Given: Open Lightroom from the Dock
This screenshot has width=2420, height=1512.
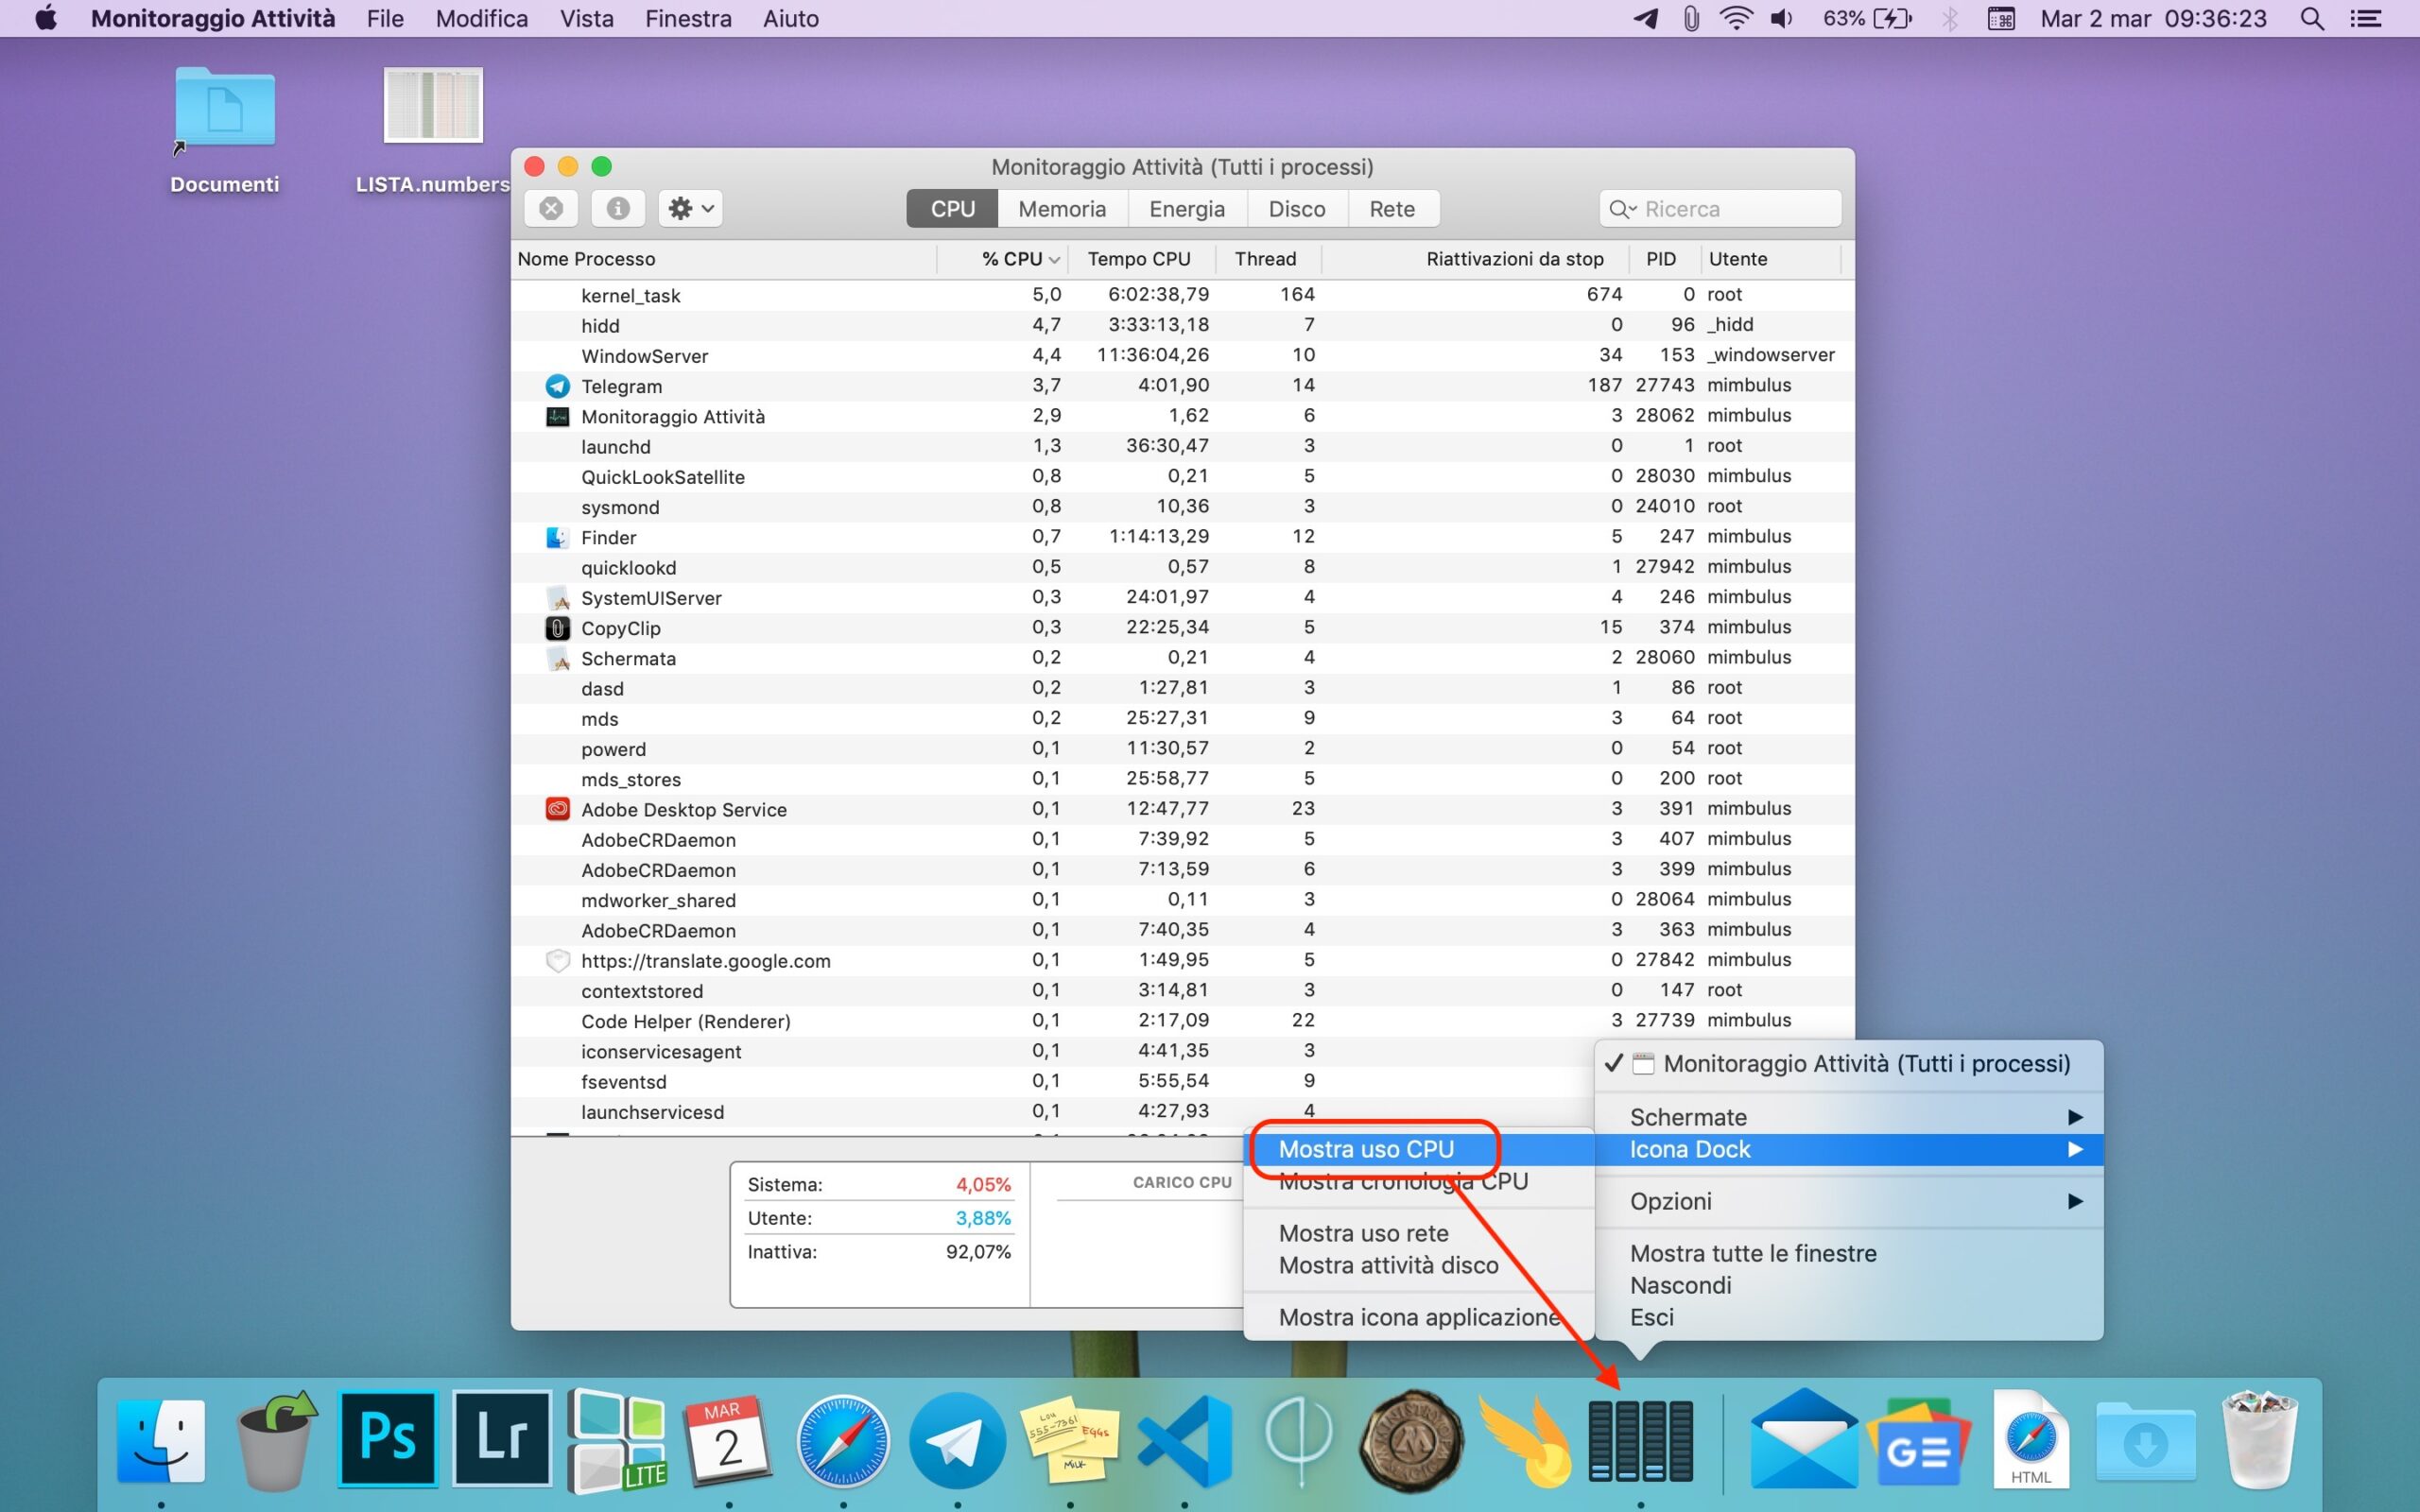Looking at the screenshot, I should tap(502, 1438).
